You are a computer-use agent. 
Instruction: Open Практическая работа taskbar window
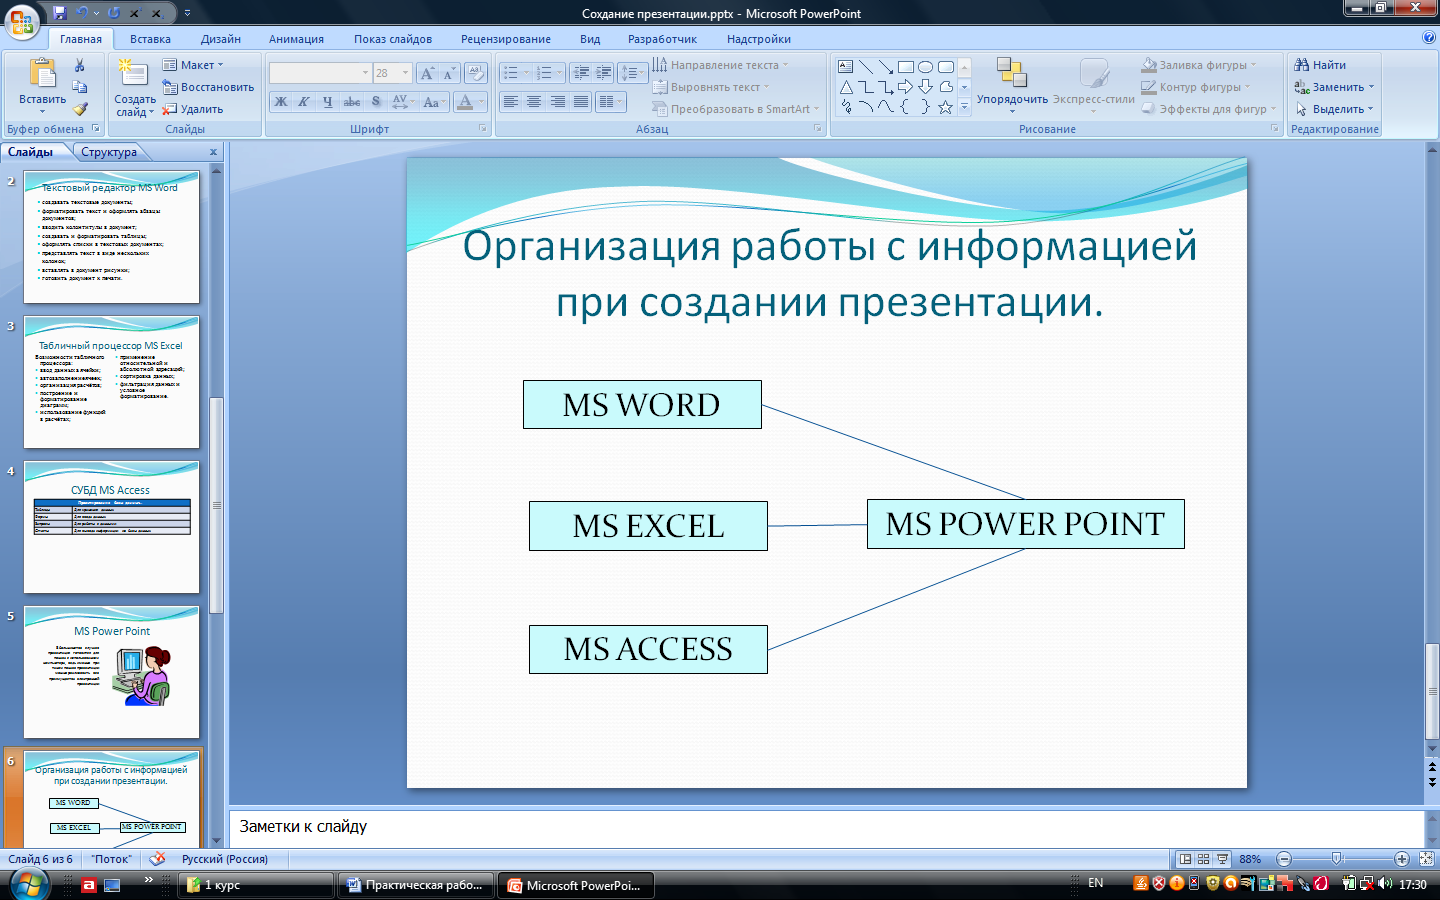pyautogui.click(x=415, y=885)
